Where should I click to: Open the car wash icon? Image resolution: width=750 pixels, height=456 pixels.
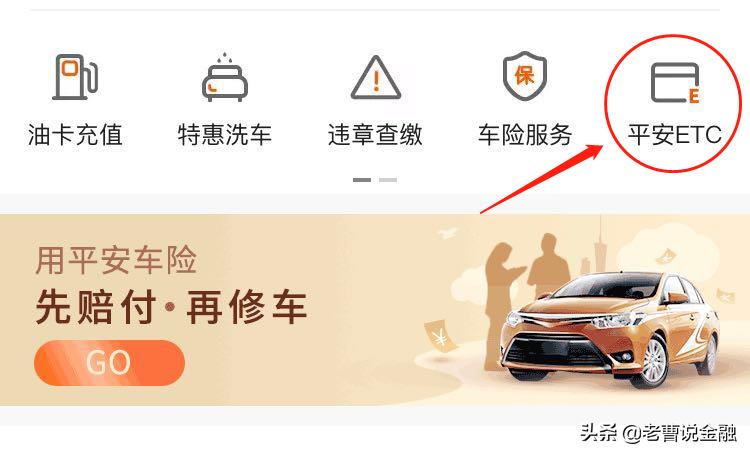pos(225,77)
